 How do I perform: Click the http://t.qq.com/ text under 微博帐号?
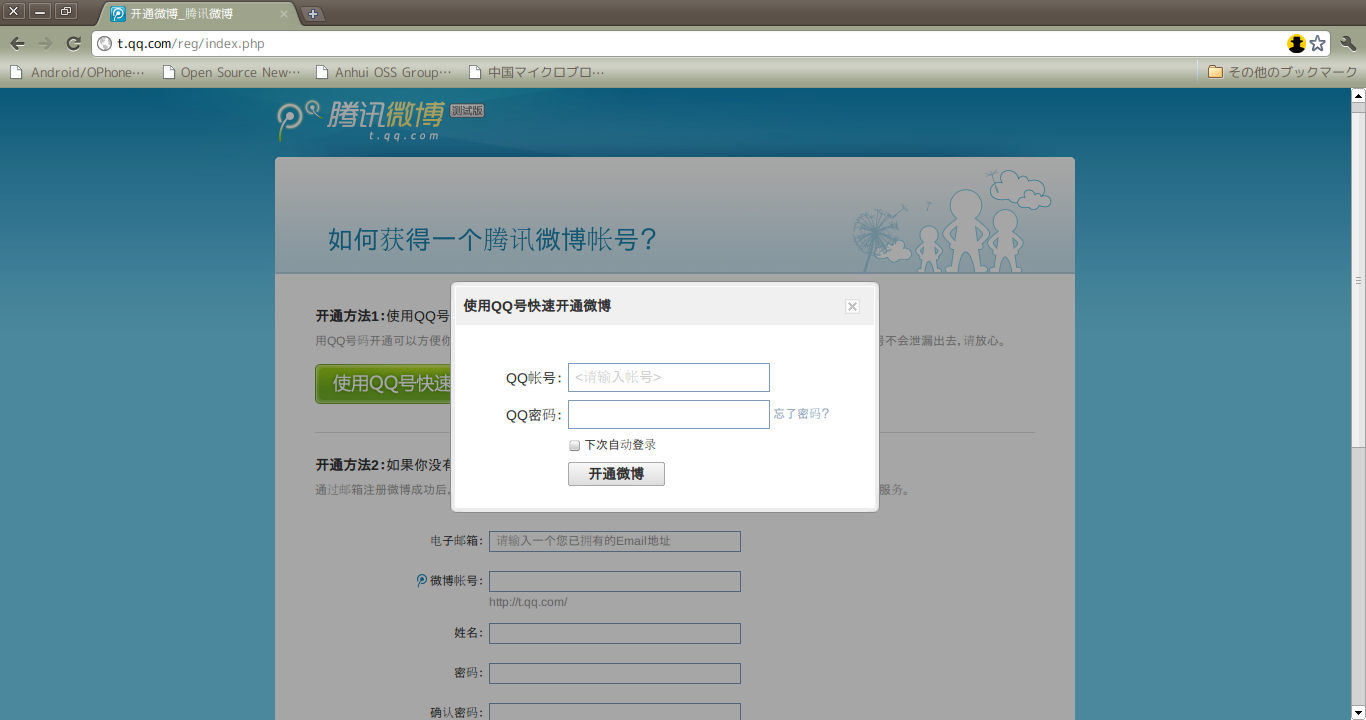(x=528, y=602)
